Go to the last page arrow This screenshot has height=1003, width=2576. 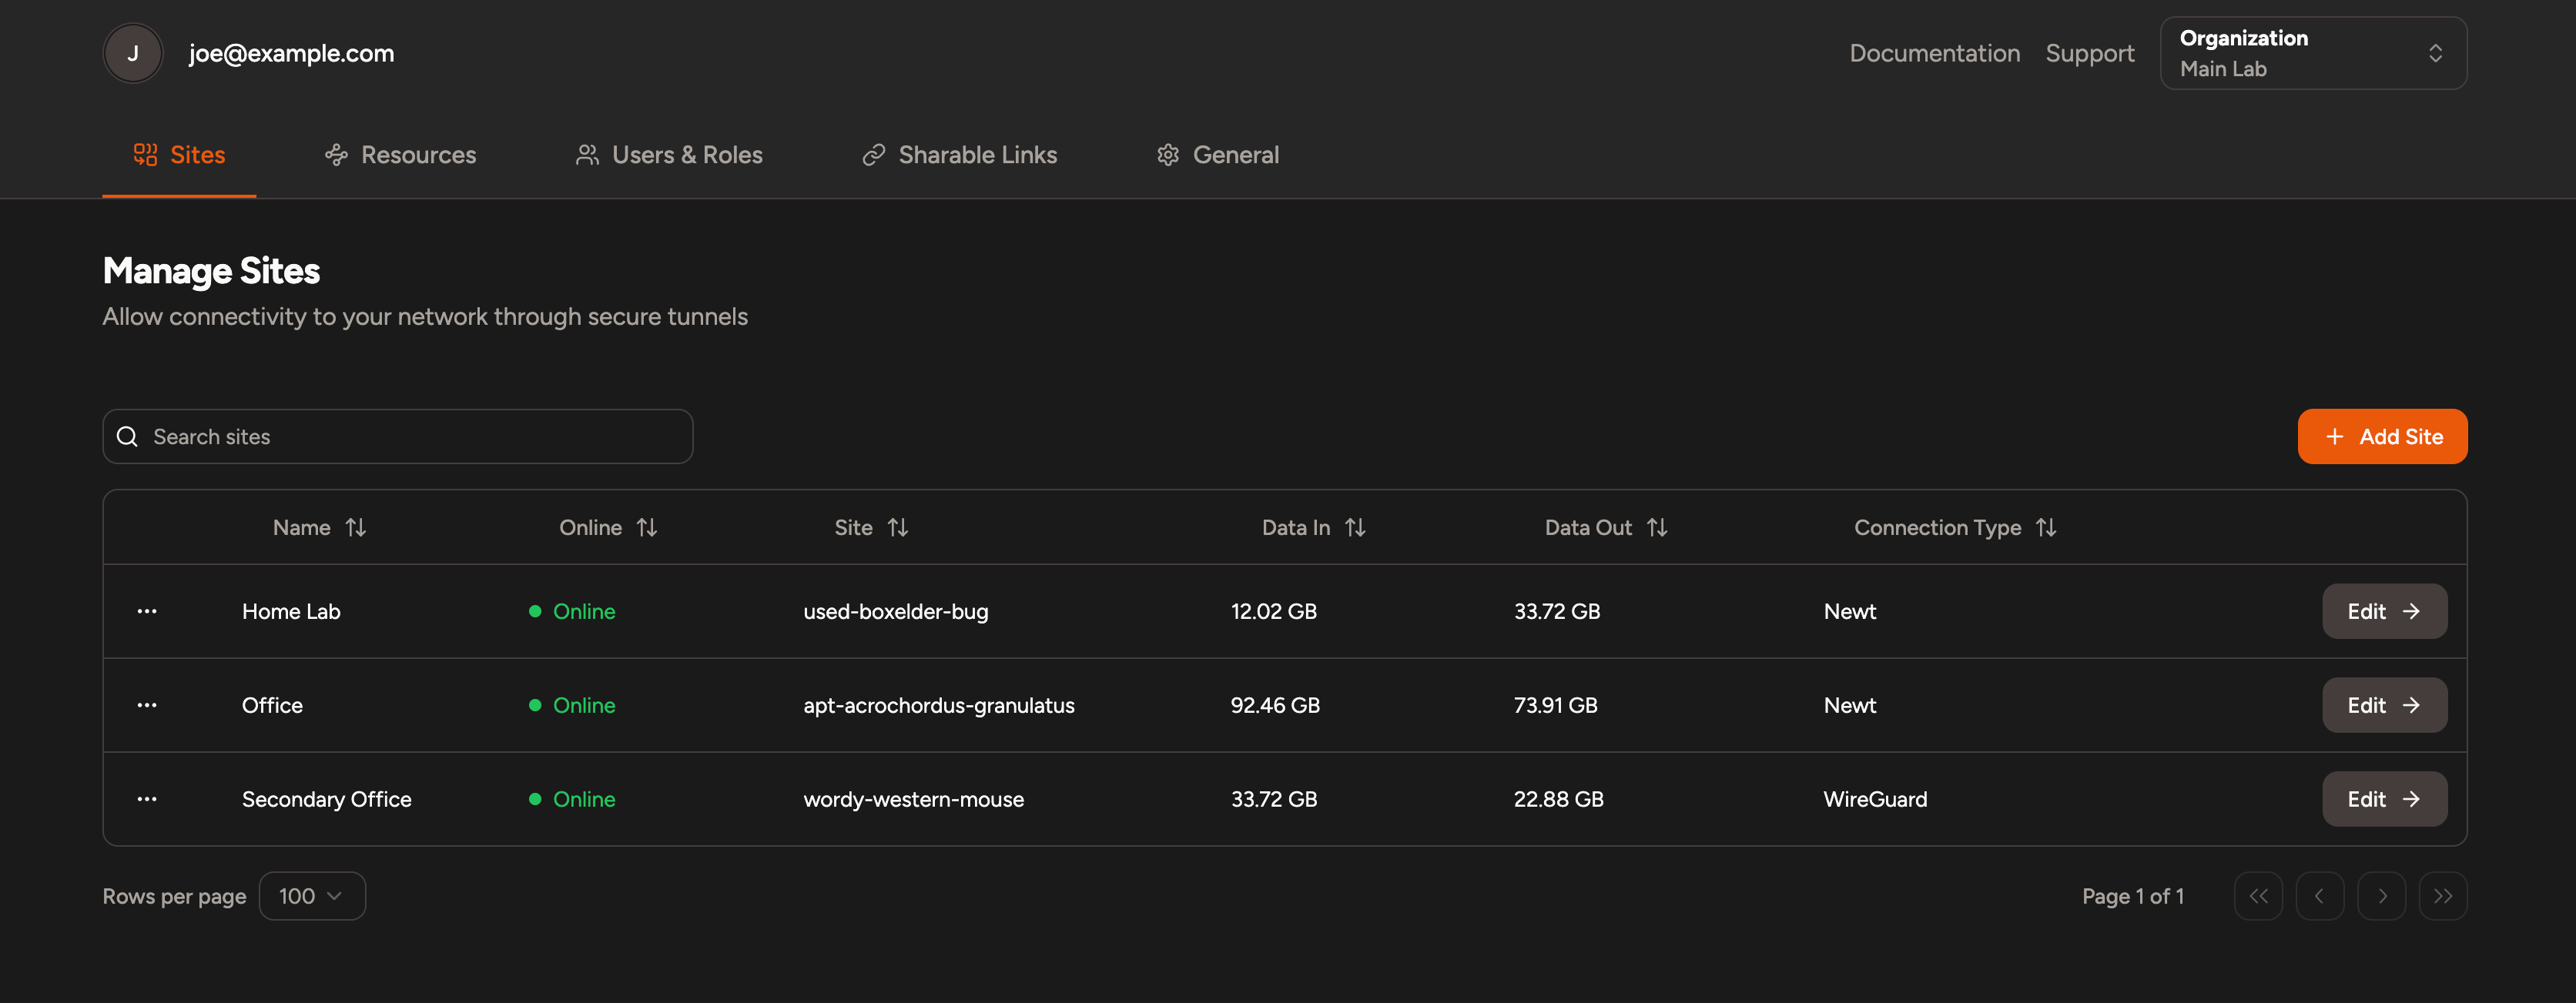click(2442, 896)
